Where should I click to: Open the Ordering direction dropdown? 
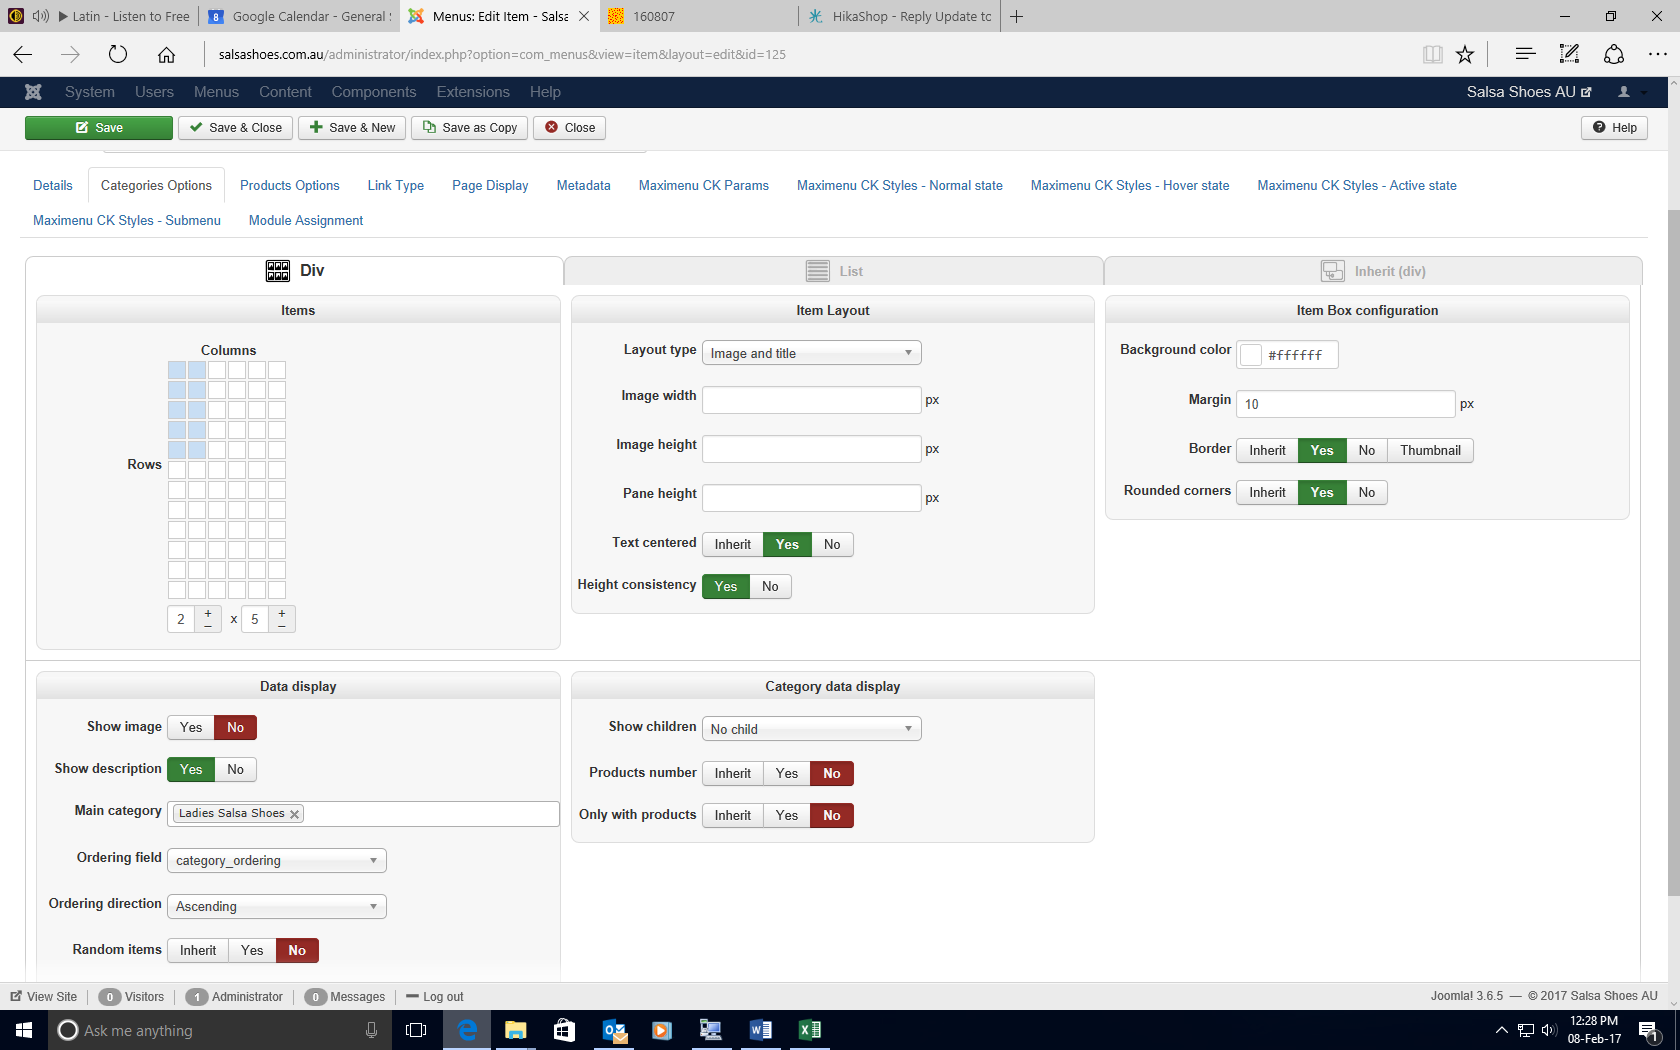(277, 906)
